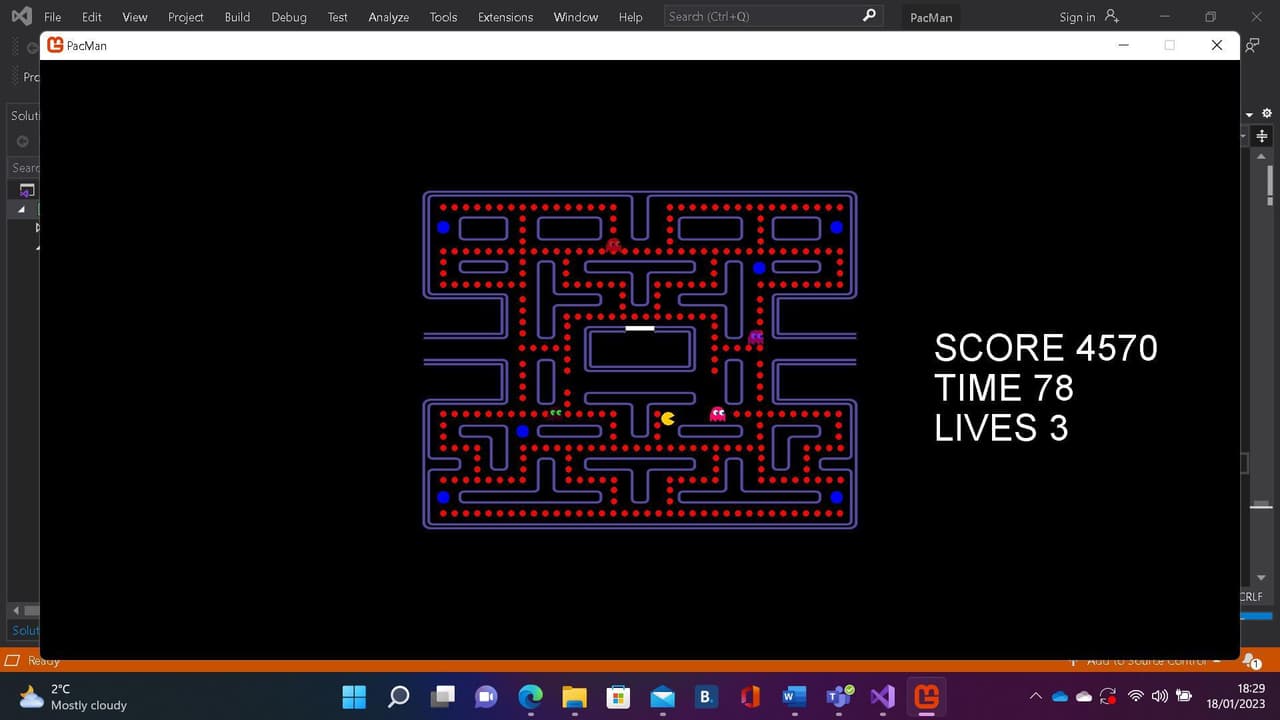
Task: Click the magnifier icon in search box
Action: coord(869,16)
